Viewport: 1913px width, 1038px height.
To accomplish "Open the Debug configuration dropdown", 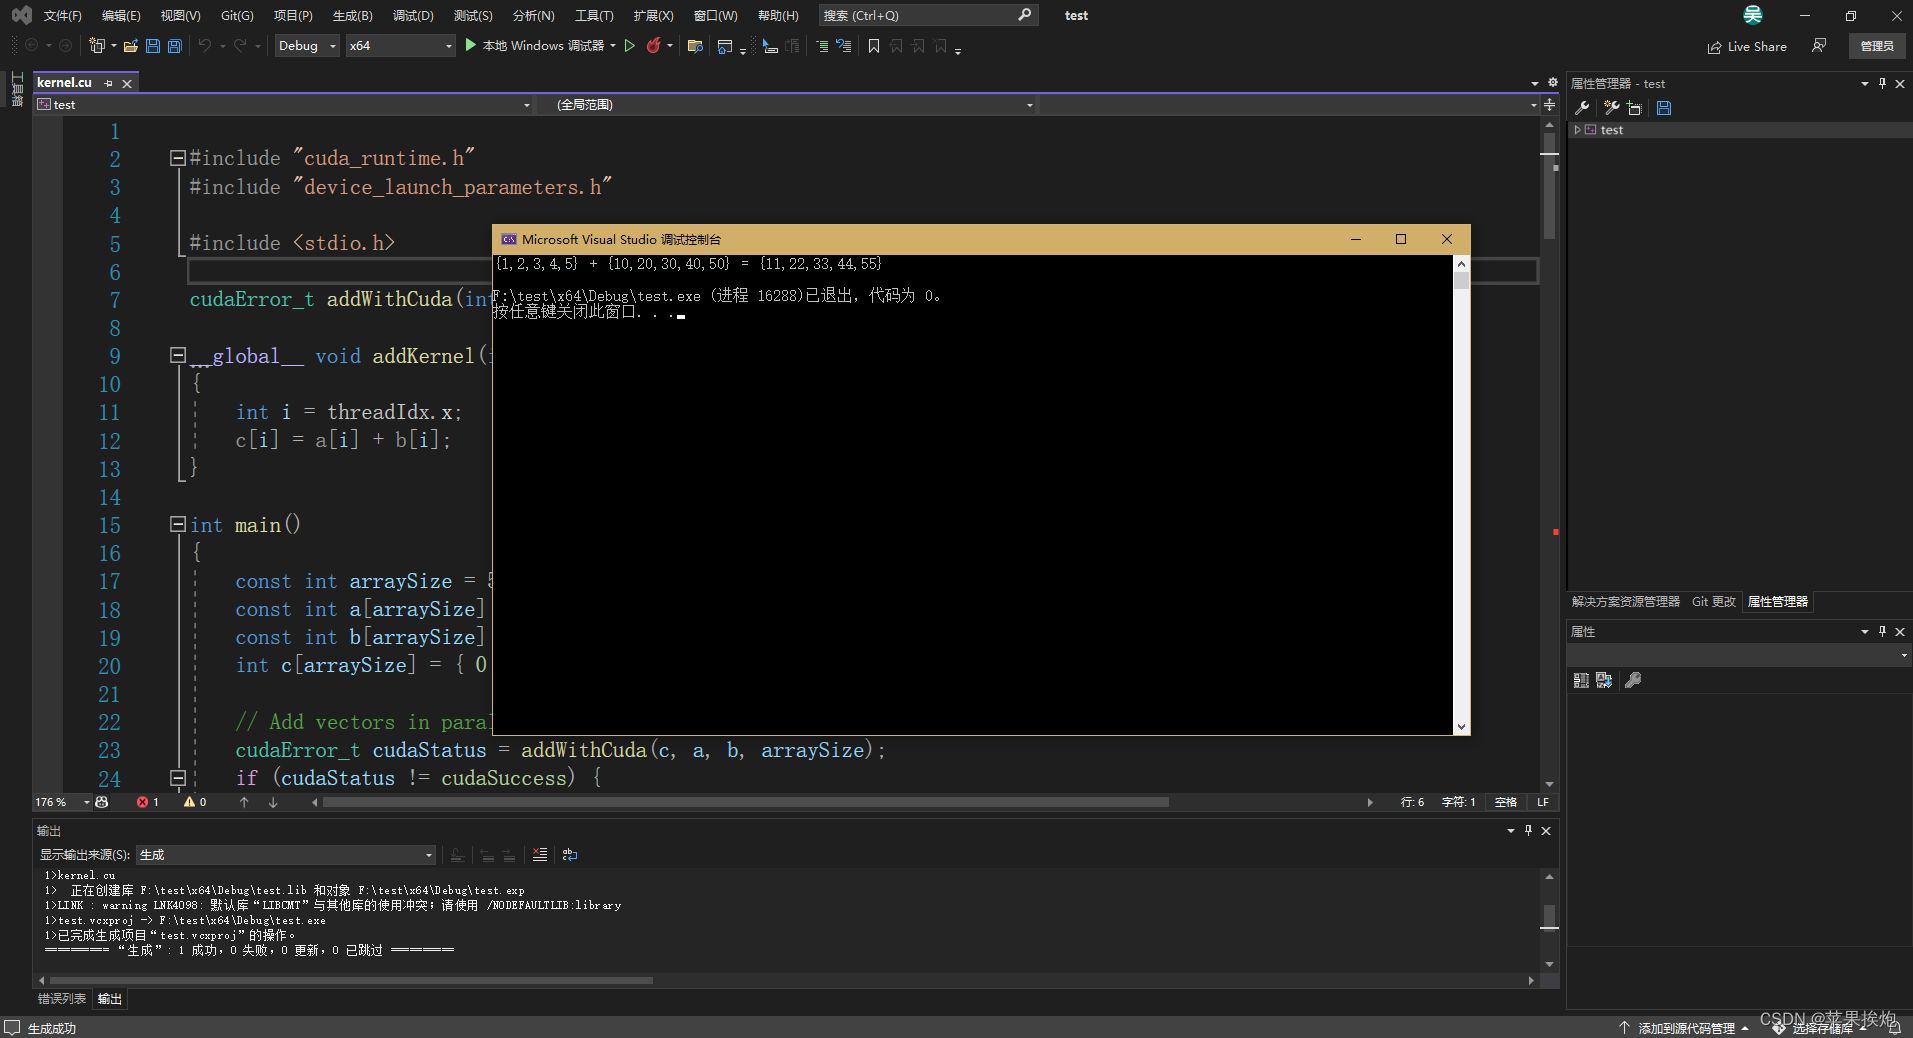I will (330, 45).
